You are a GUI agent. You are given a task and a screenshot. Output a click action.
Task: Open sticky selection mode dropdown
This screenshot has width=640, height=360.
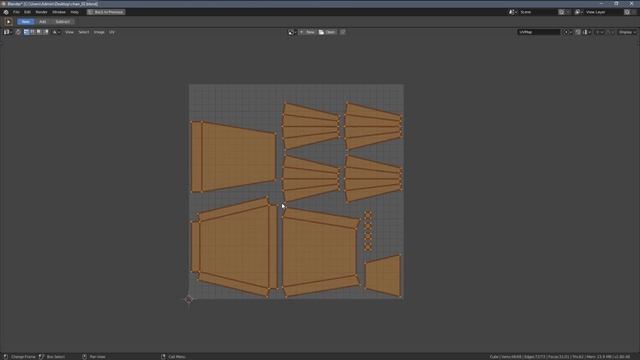(x=56, y=32)
